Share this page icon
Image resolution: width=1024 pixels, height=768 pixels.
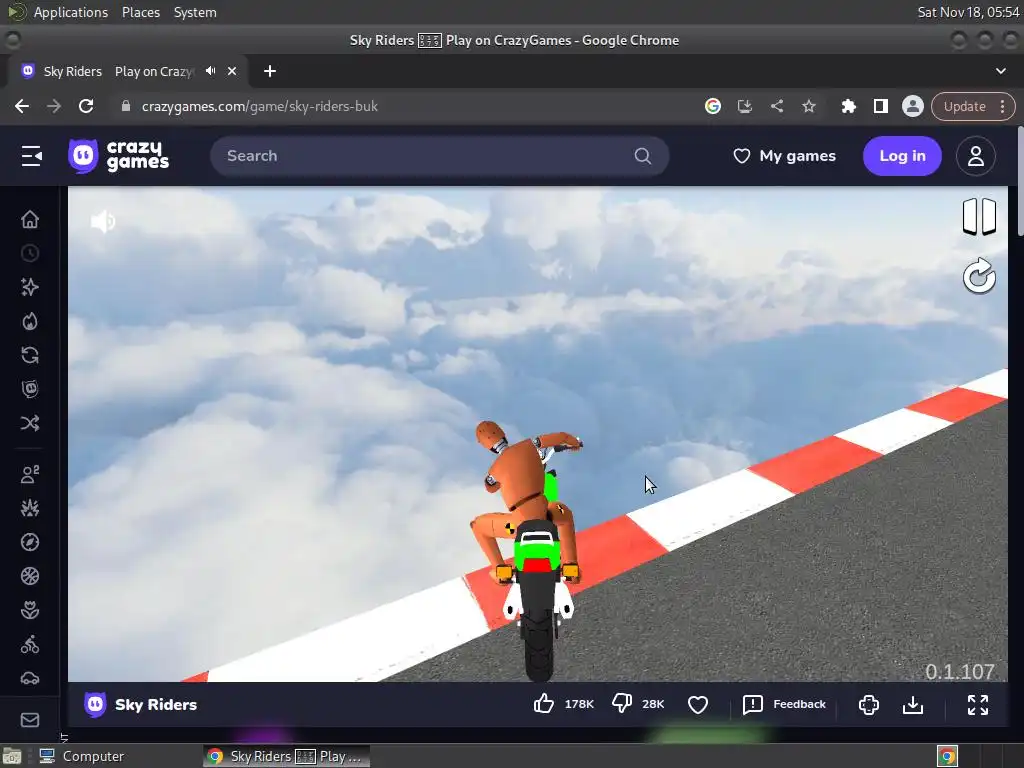click(x=776, y=106)
